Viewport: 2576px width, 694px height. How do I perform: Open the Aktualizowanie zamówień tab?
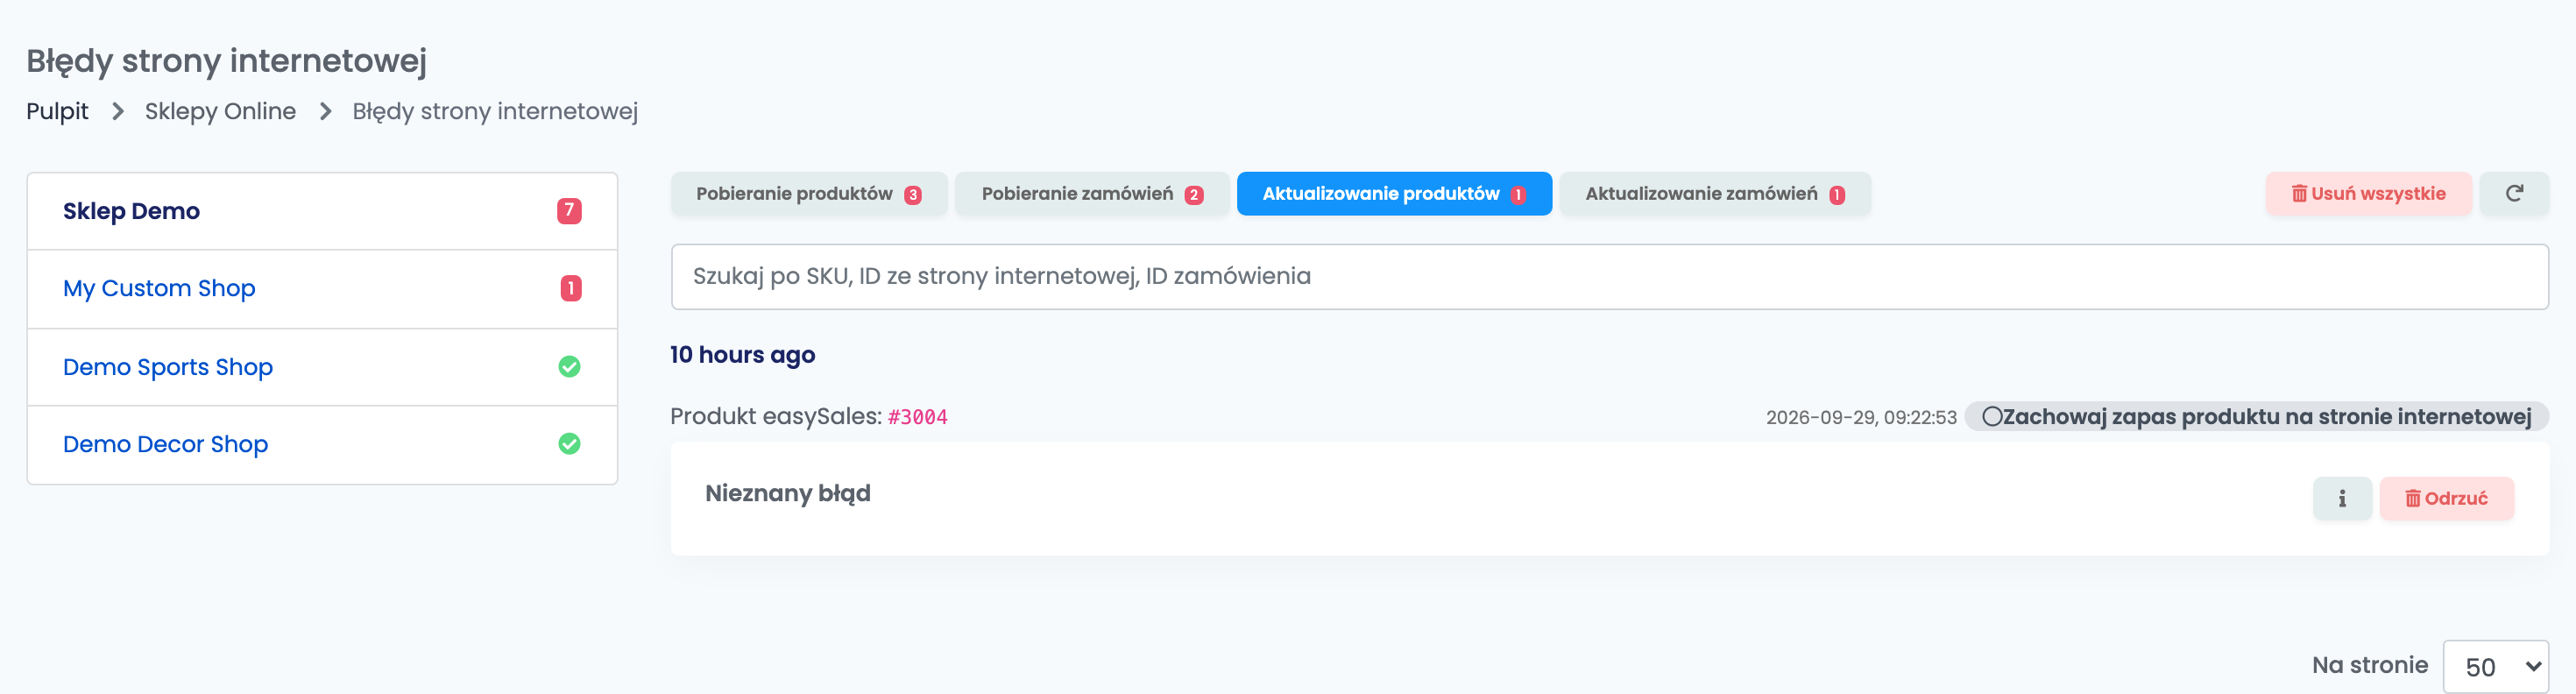point(1715,193)
